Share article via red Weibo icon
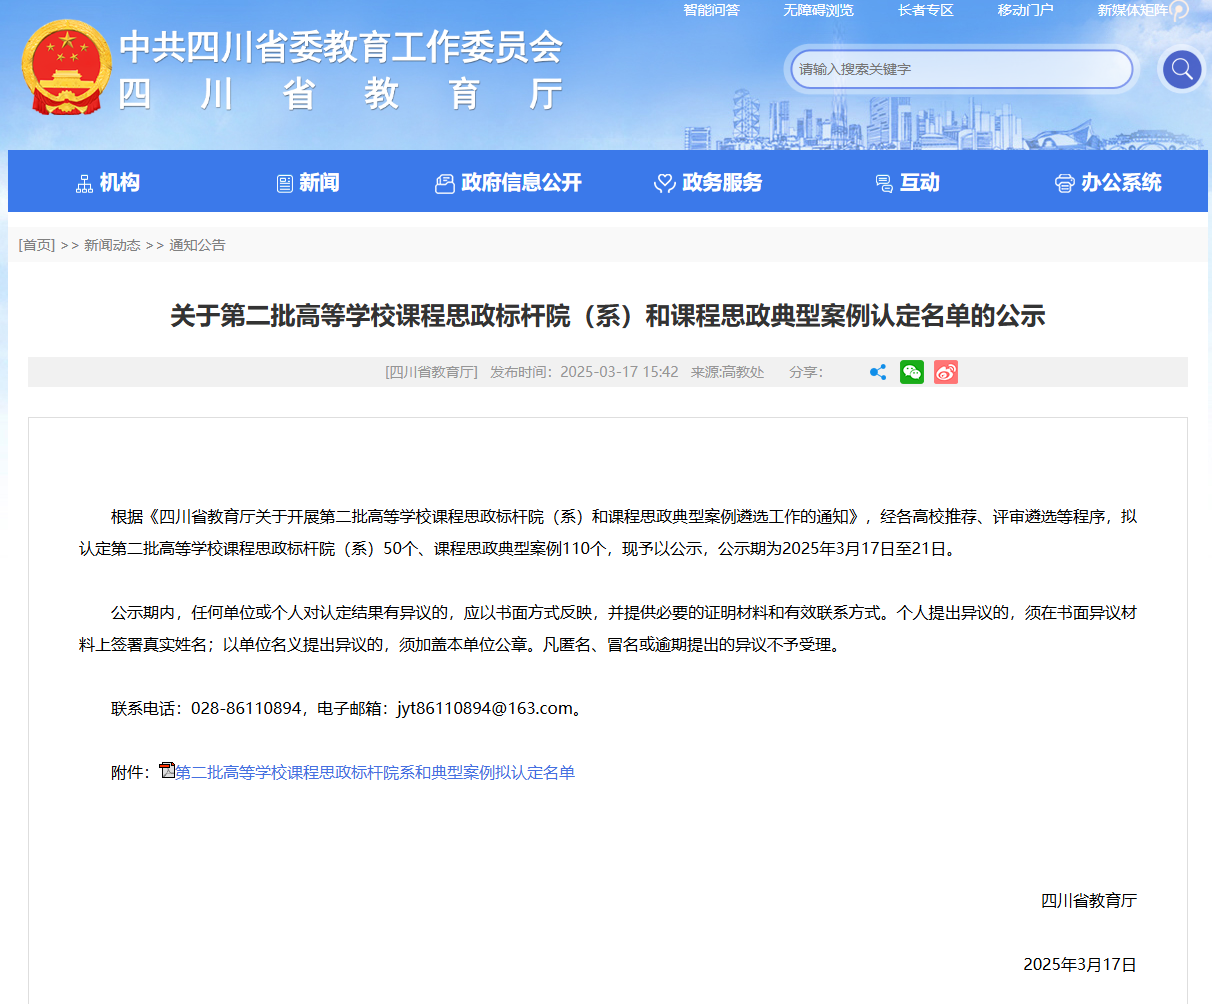The width and height of the screenshot is (1212, 1004). (945, 372)
